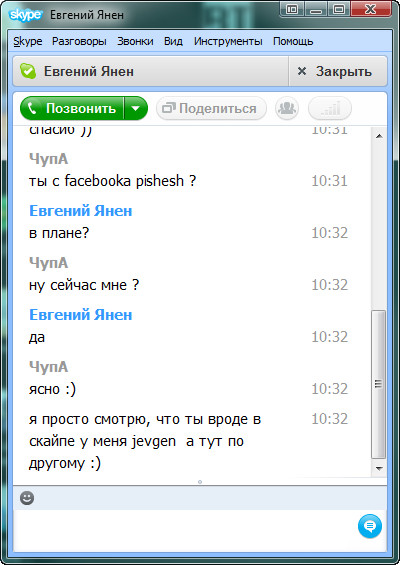Click the chat scrollbar thumb

click(378, 384)
